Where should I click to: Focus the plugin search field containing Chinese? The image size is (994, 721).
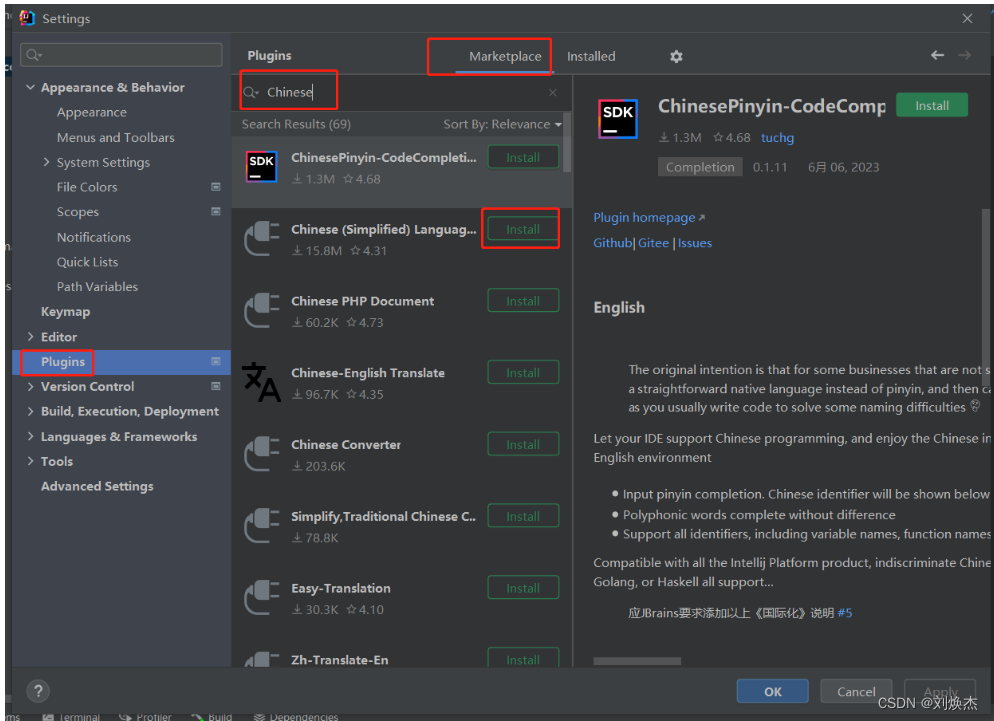point(401,93)
